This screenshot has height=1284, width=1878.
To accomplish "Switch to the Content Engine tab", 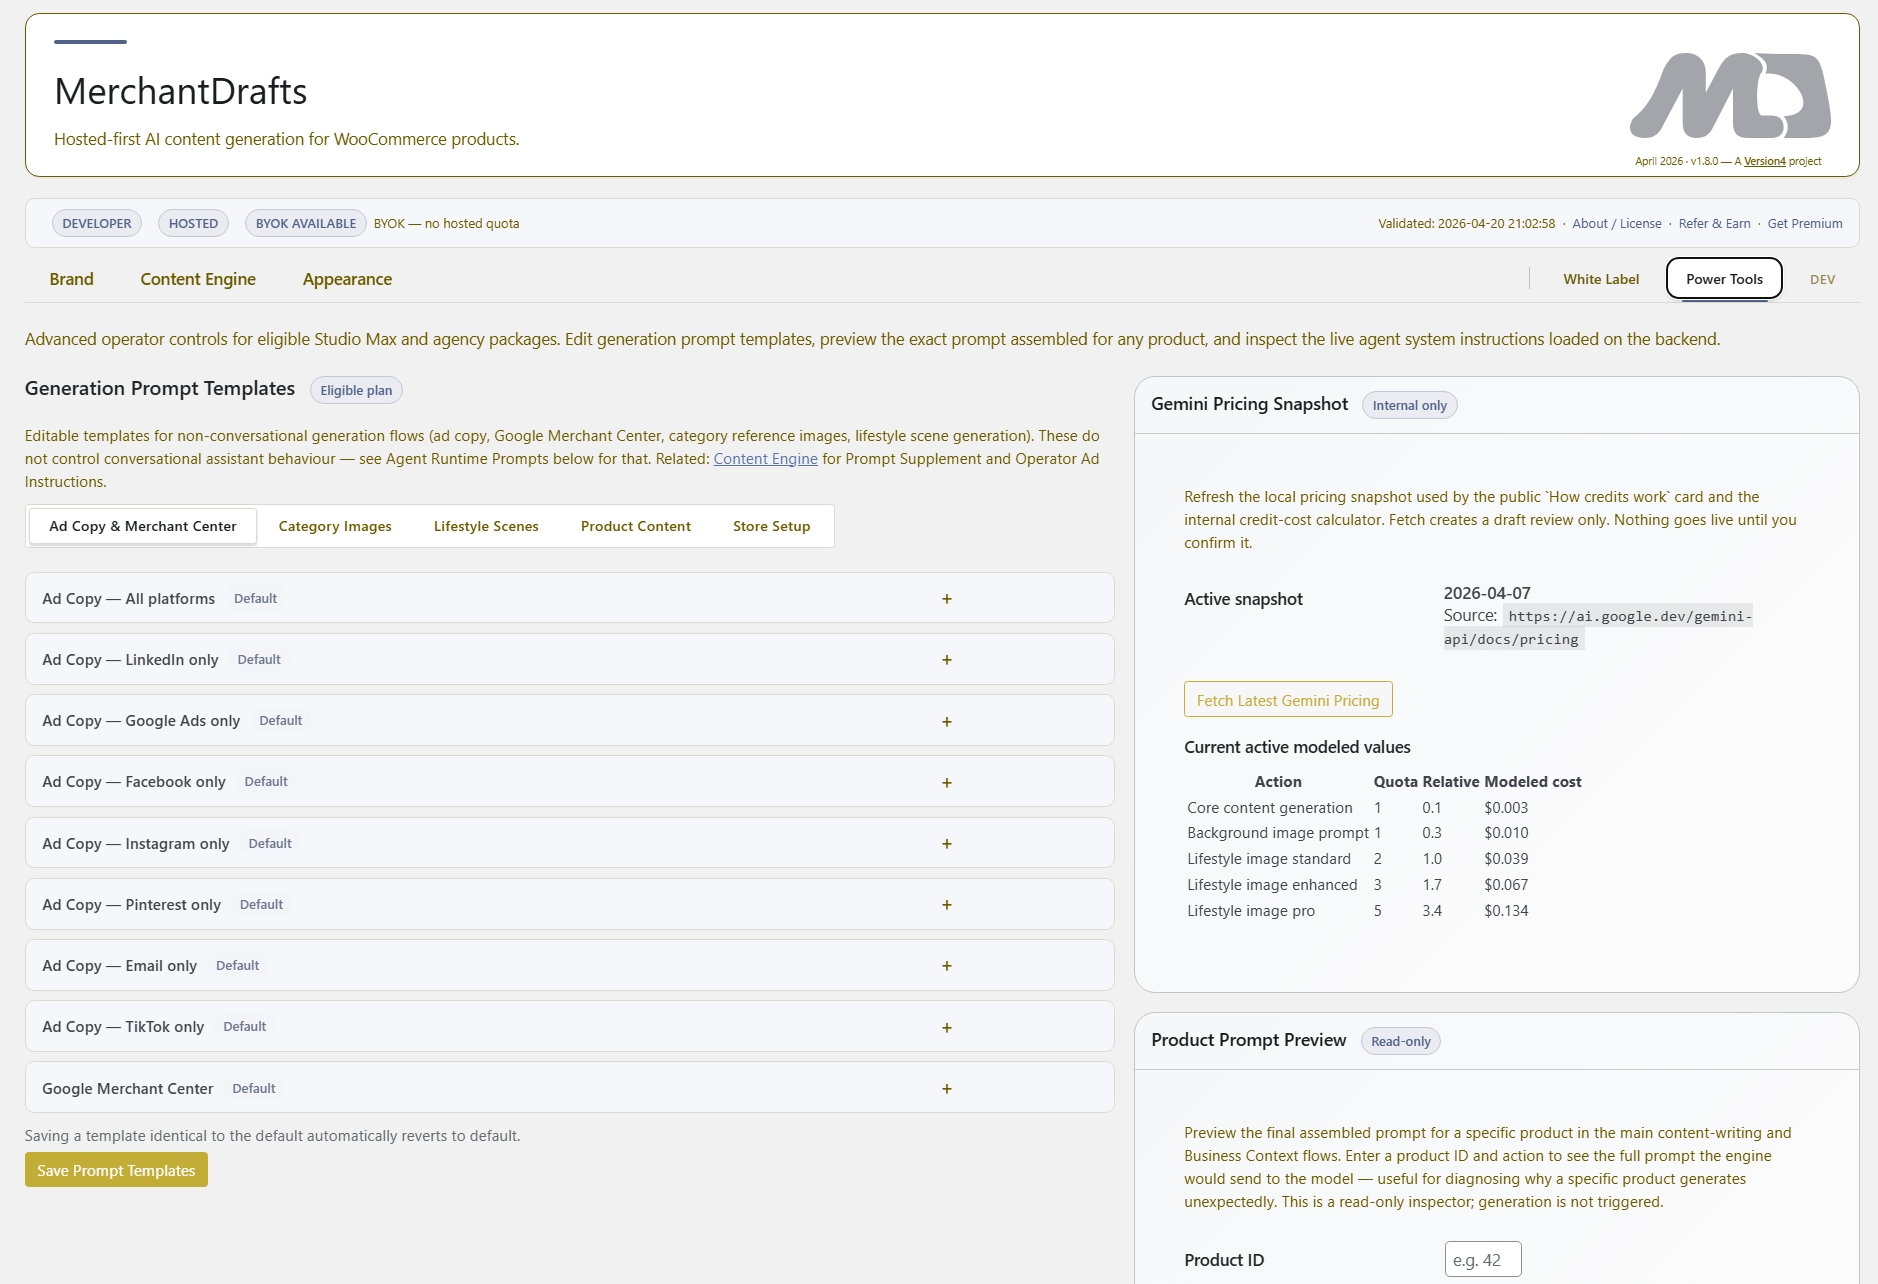I will pos(198,279).
